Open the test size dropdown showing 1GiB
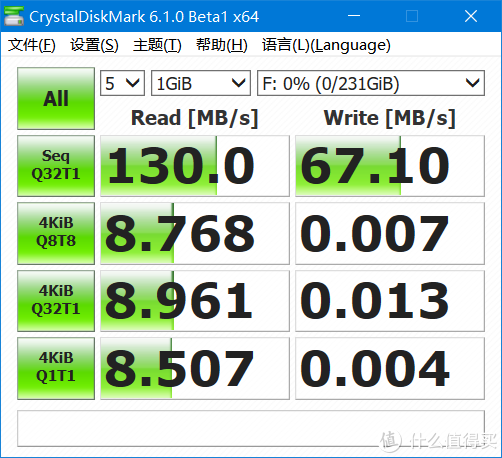Screen dimensions: 502x458 [201, 83]
